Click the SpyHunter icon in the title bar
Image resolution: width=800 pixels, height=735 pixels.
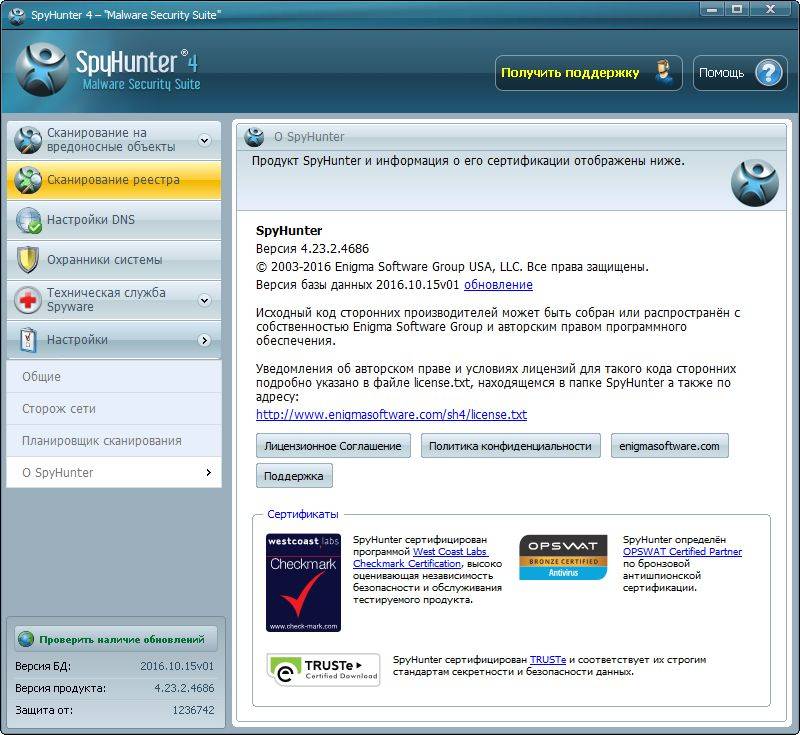coord(16,15)
